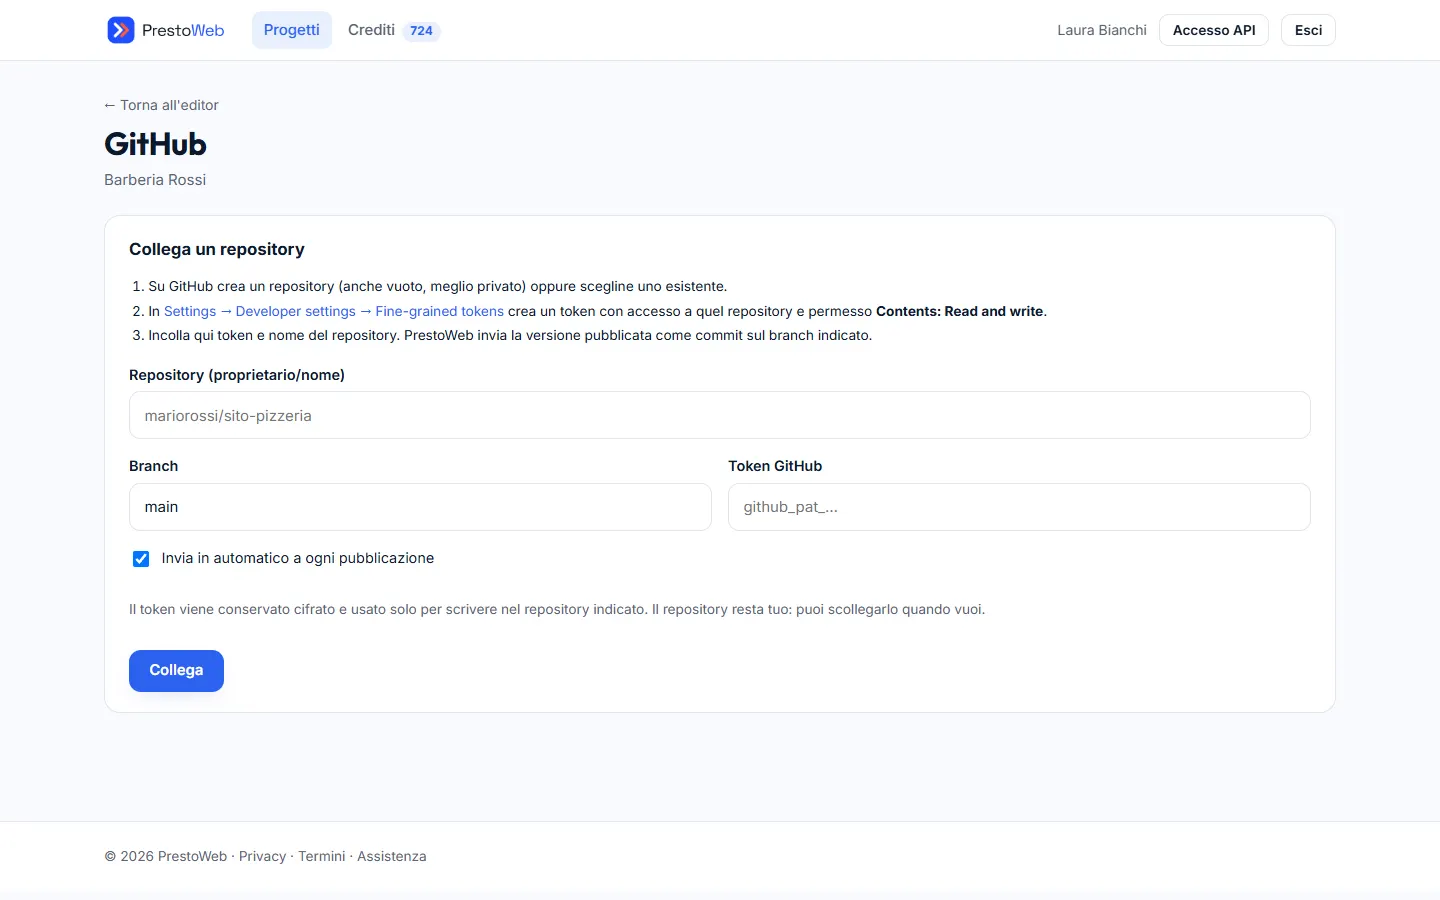The width and height of the screenshot is (1440, 900).
Task: Click the Branch field label
Action: pos(153,466)
